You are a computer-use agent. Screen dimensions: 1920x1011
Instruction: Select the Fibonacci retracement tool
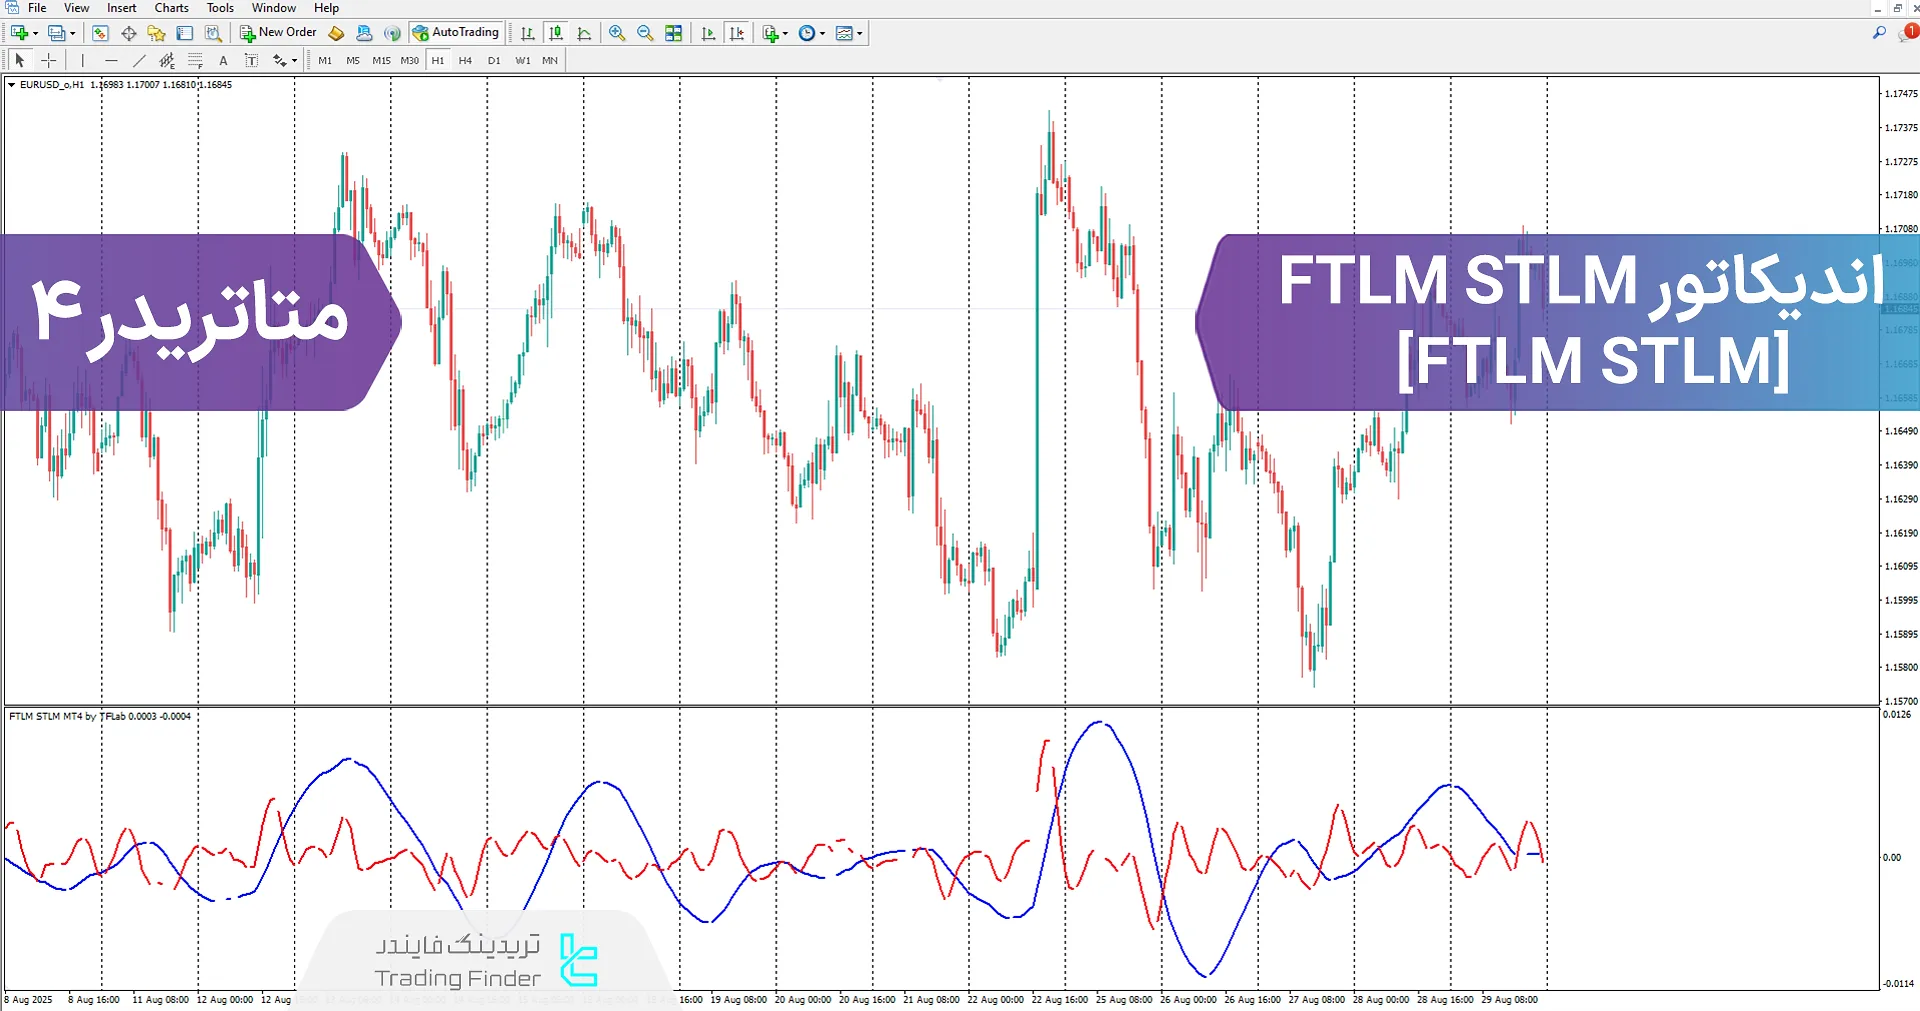coord(196,60)
